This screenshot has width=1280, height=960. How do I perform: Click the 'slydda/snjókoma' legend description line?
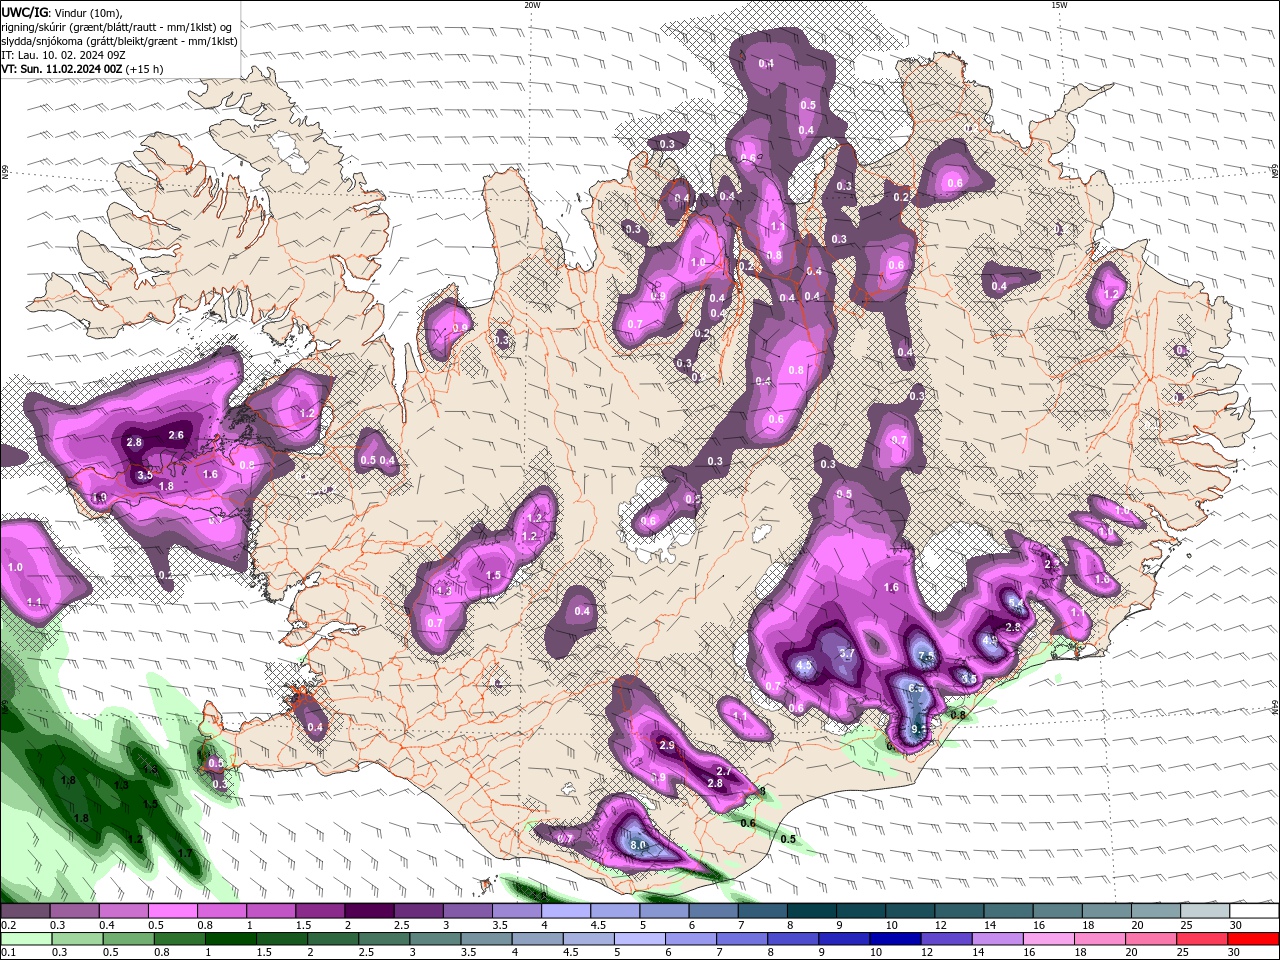point(119,41)
